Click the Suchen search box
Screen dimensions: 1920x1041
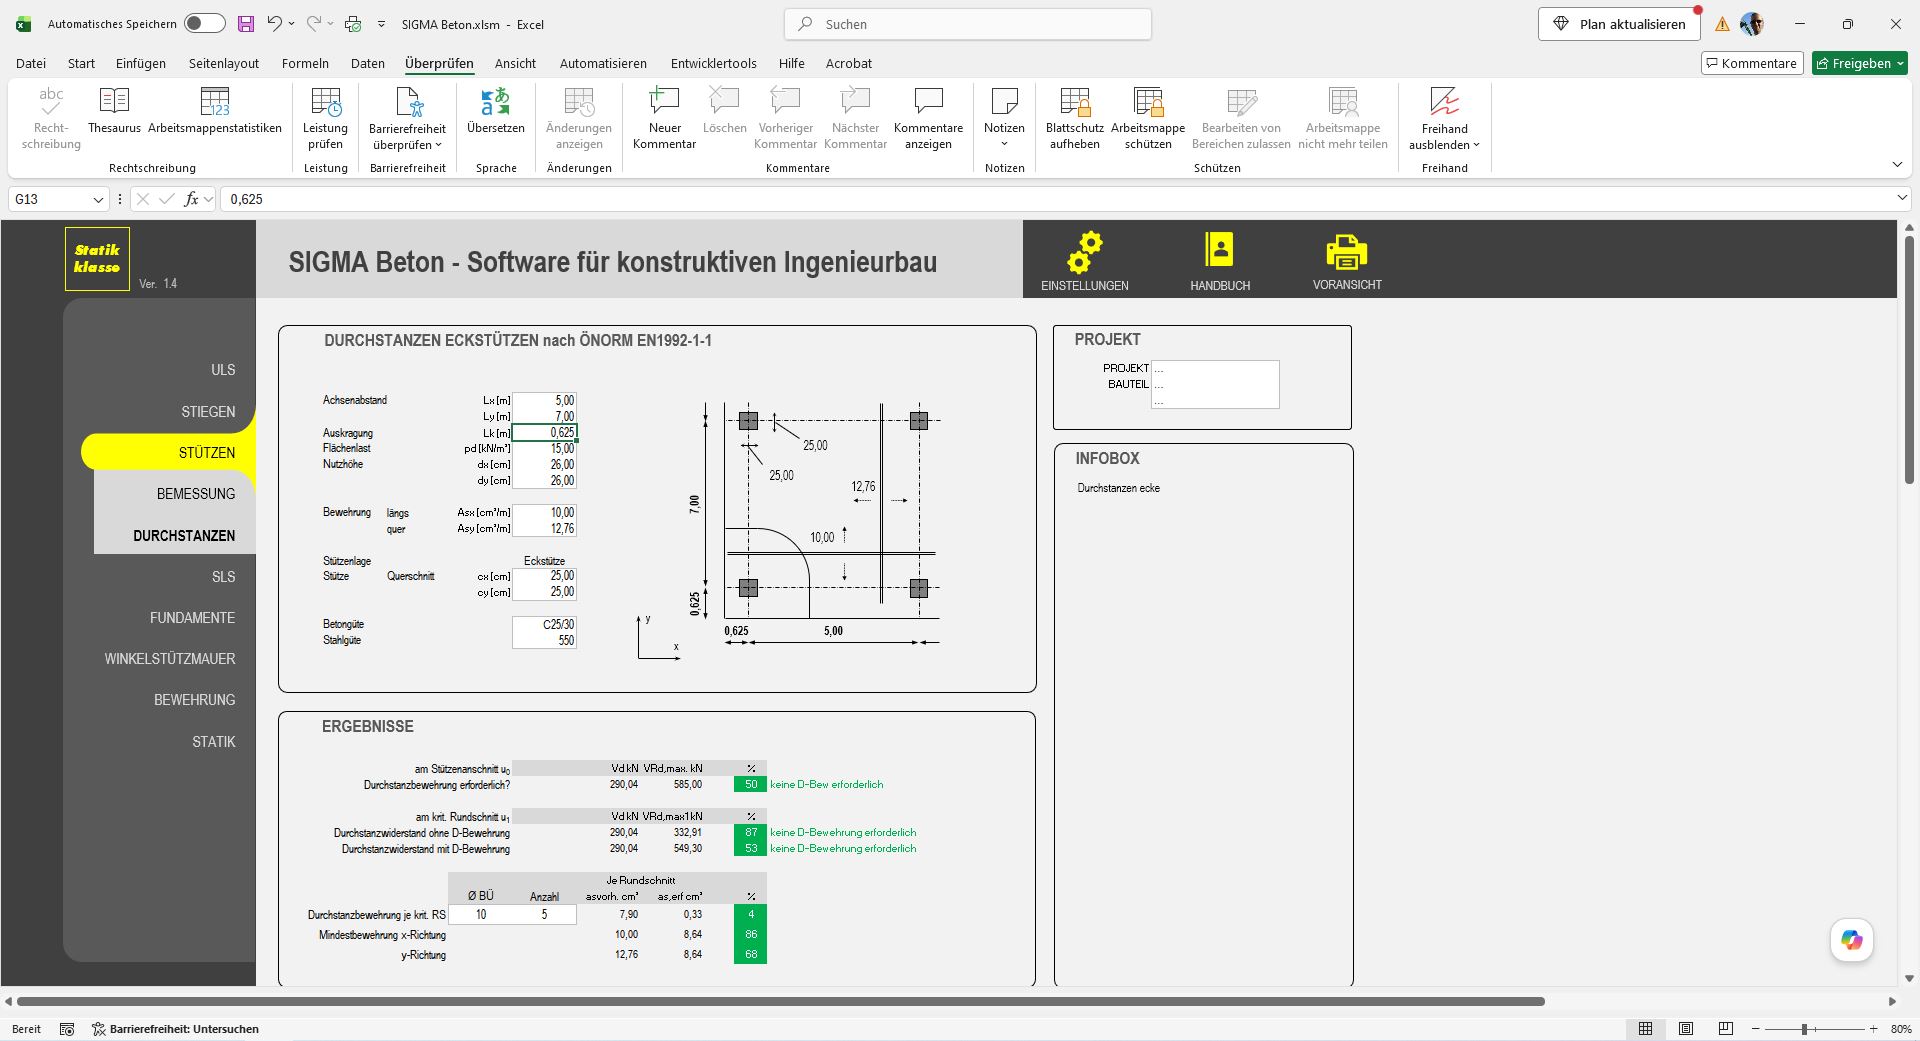coord(968,24)
